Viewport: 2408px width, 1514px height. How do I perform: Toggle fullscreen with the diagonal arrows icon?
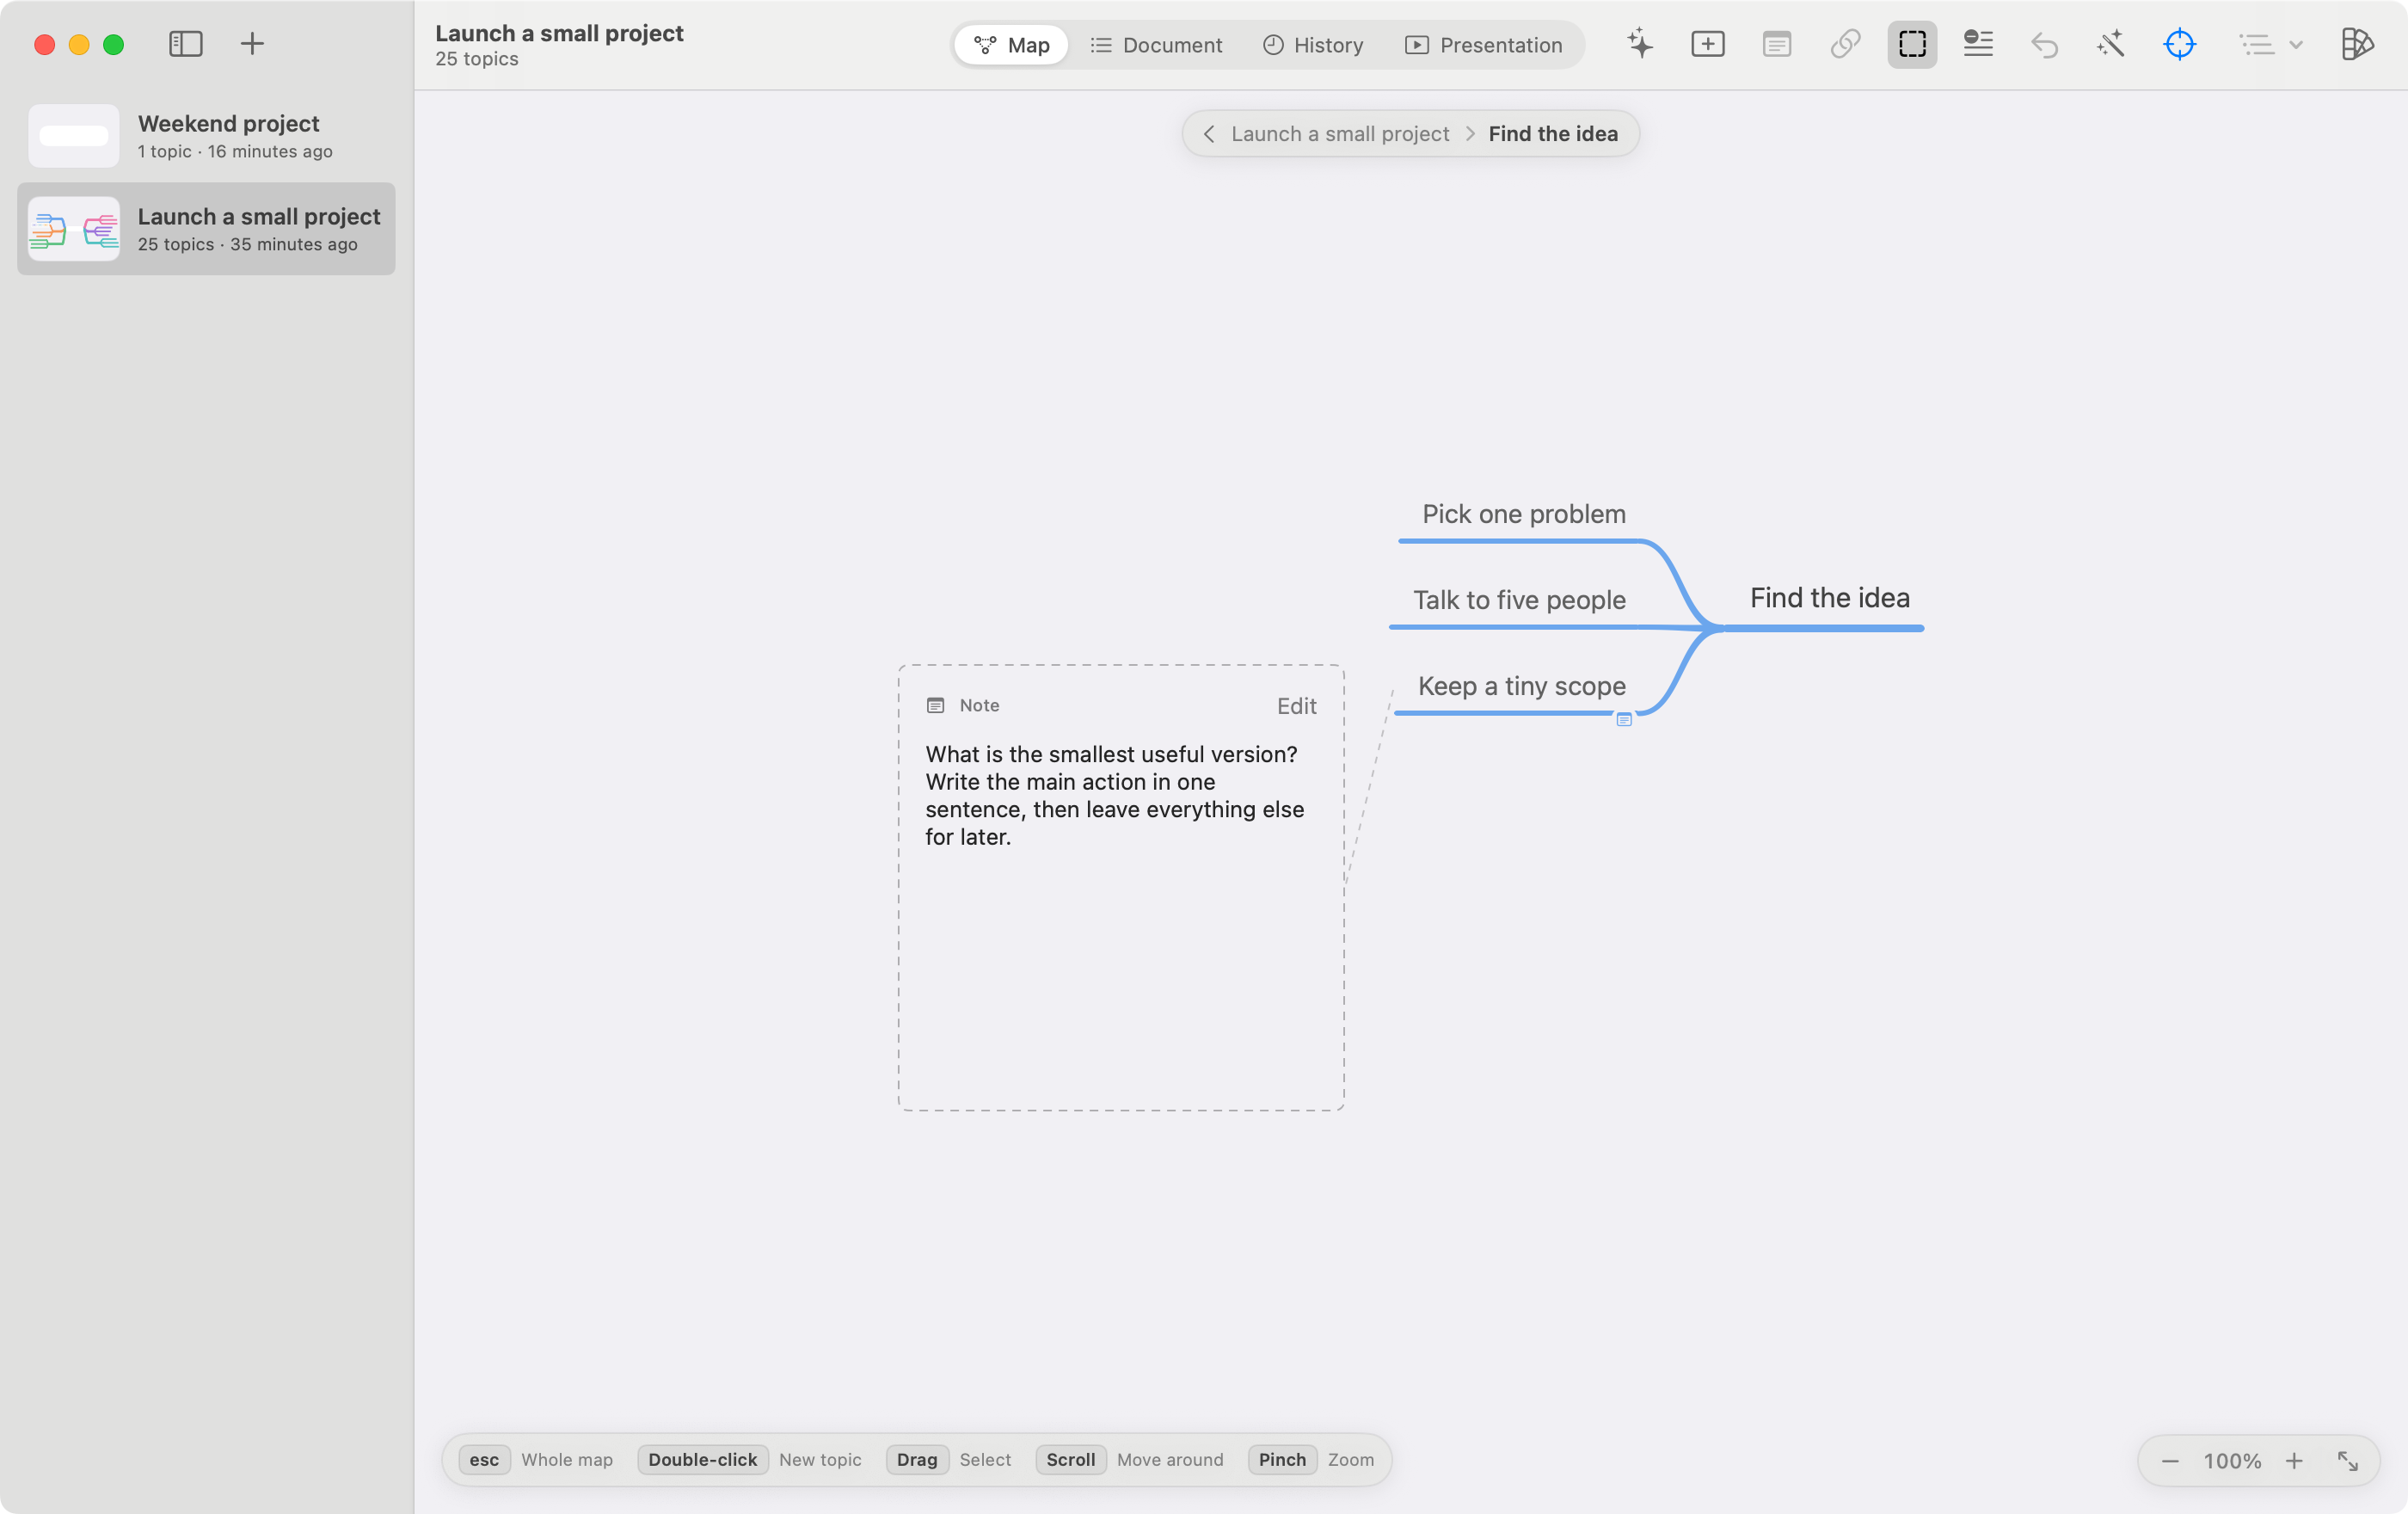coord(2347,1461)
